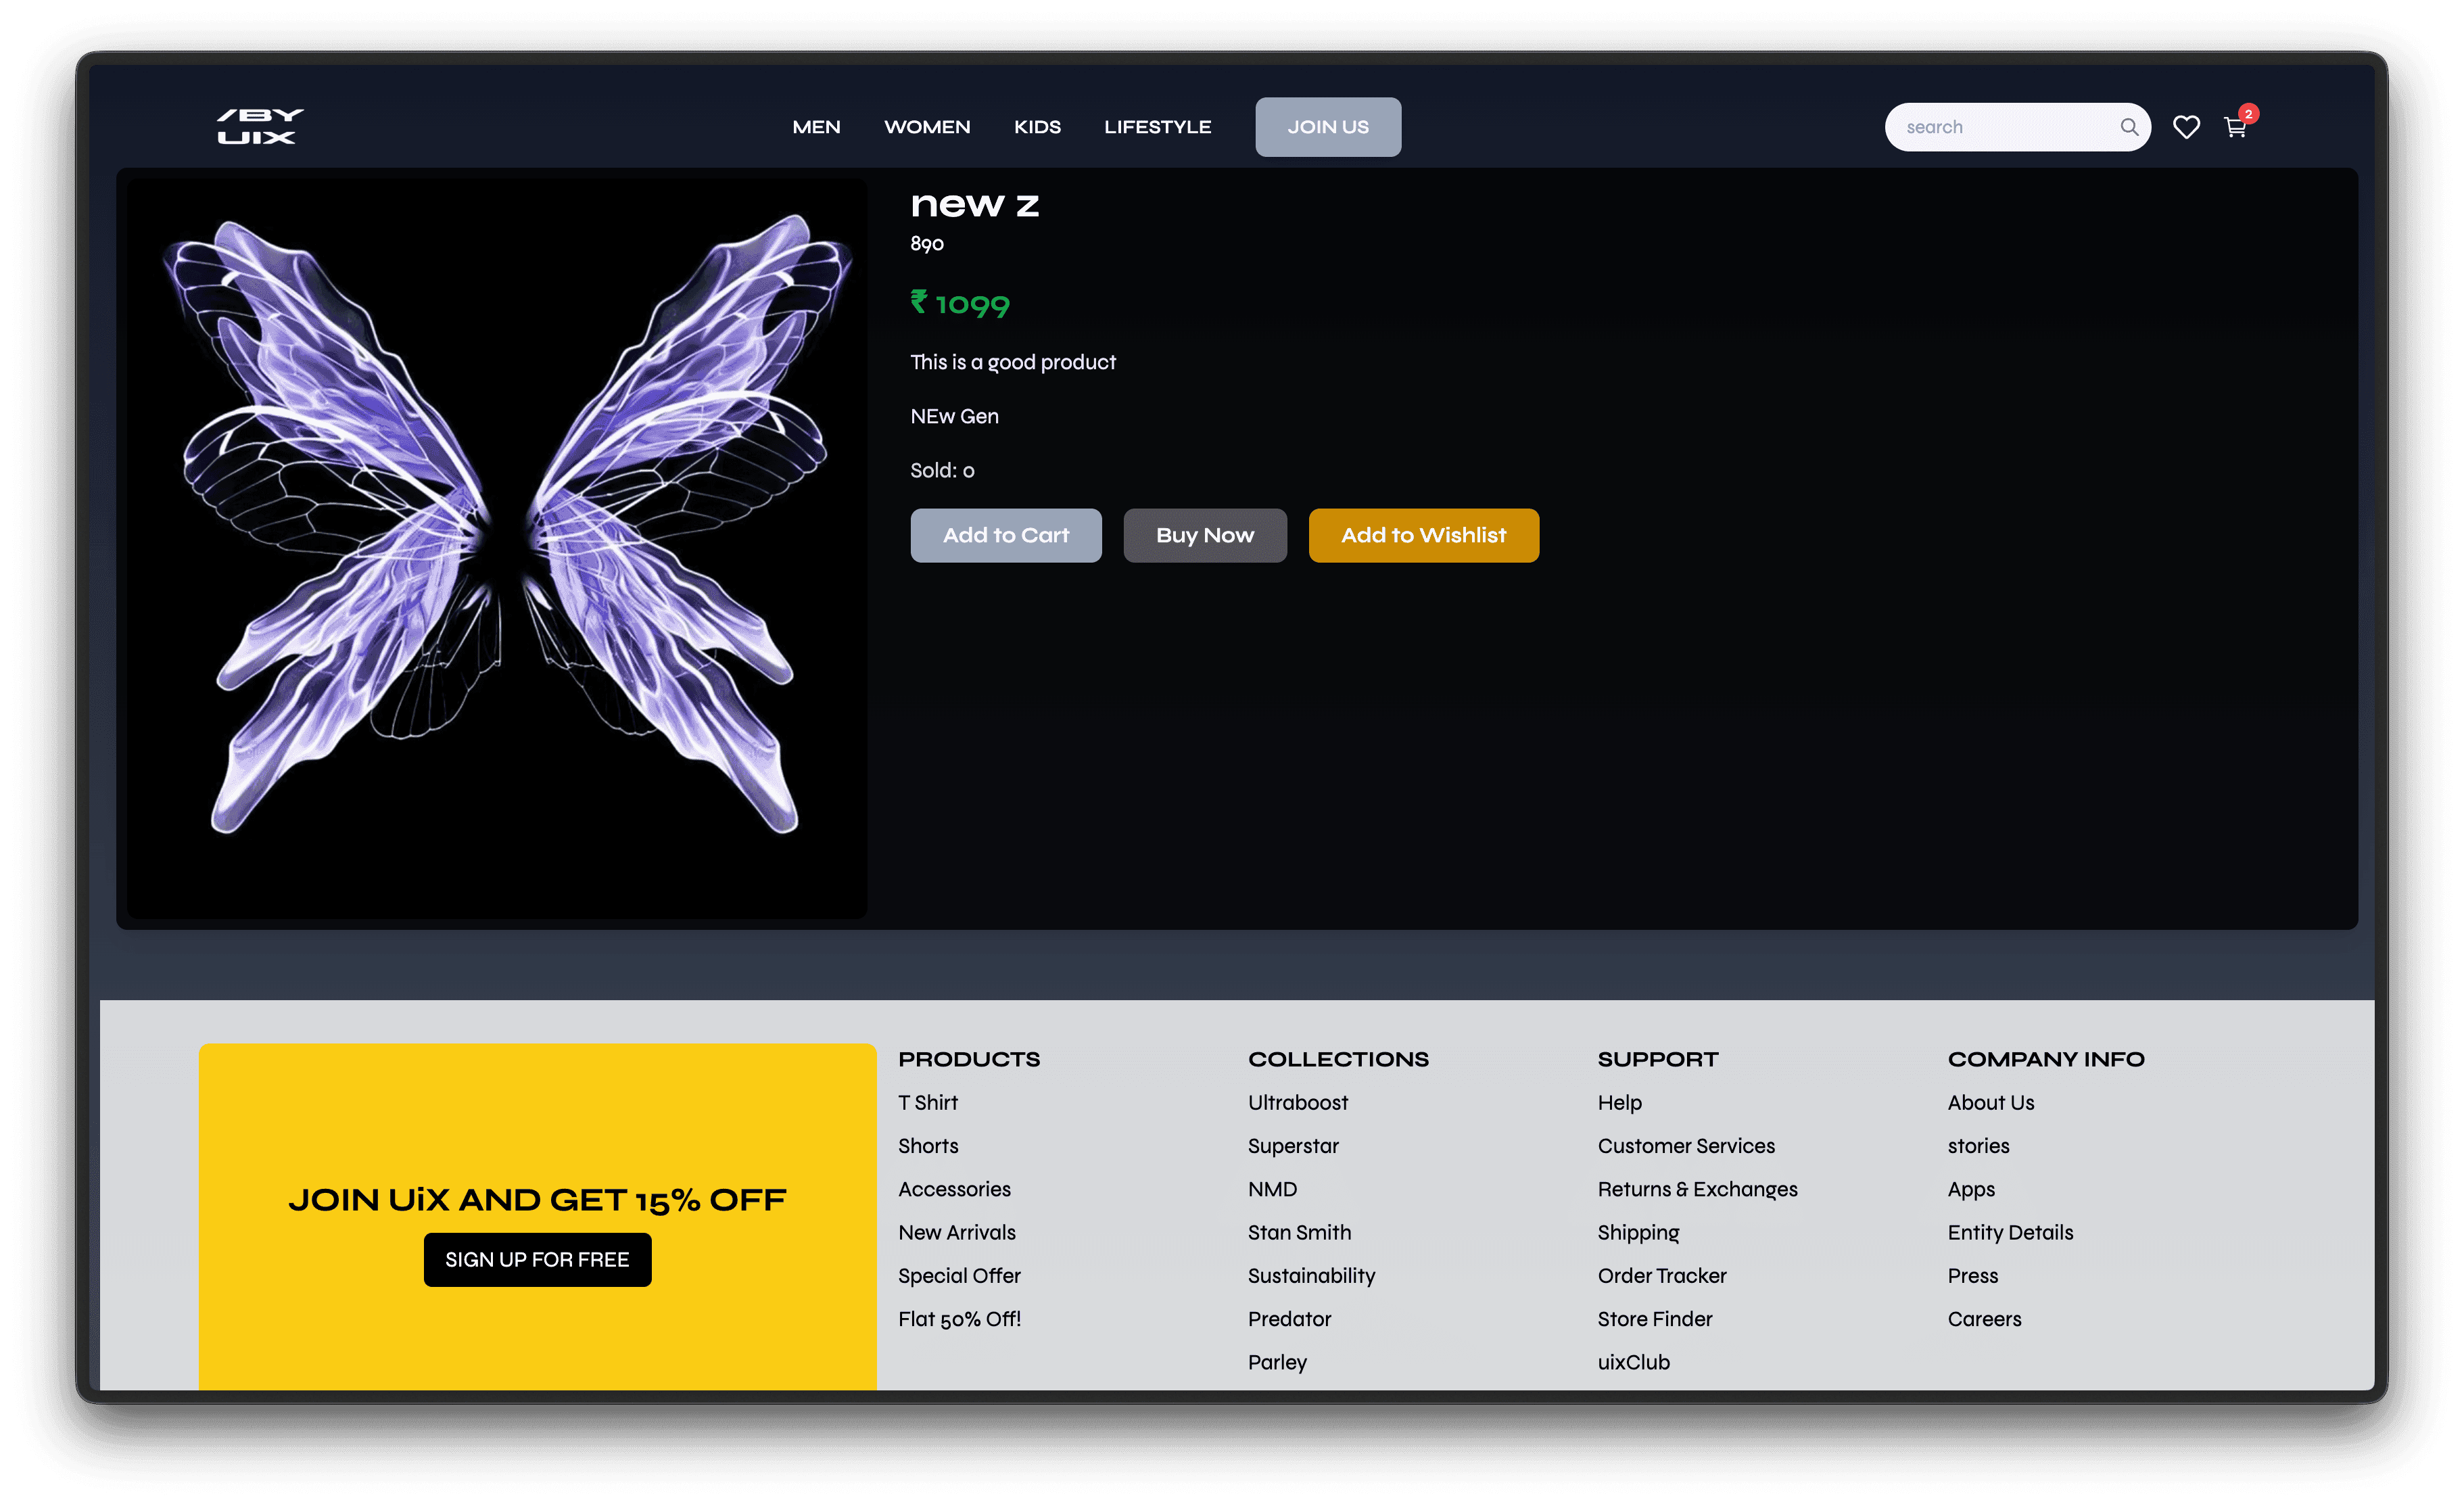Open the Flat 50% Off! link
Image resolution: width=2464 pixels, height=1504 pixels.
(960, 1319)
